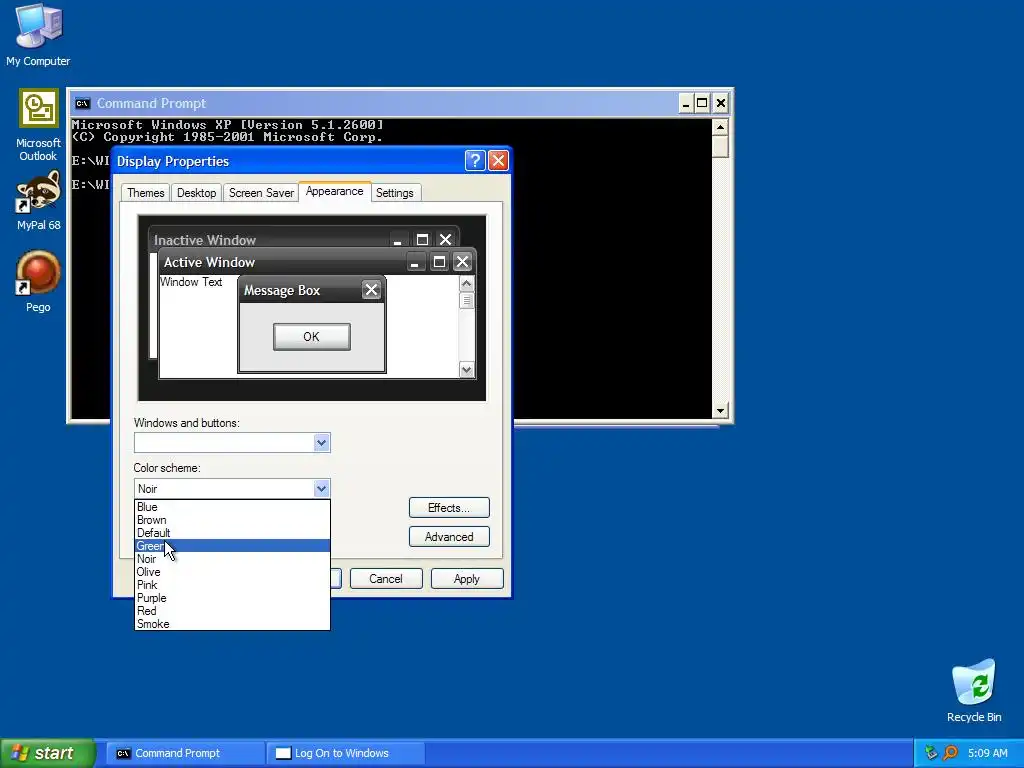Open the MyPal 68 browser shortcut
Viewport: 1024px width, 768px height.
(38, 201)
